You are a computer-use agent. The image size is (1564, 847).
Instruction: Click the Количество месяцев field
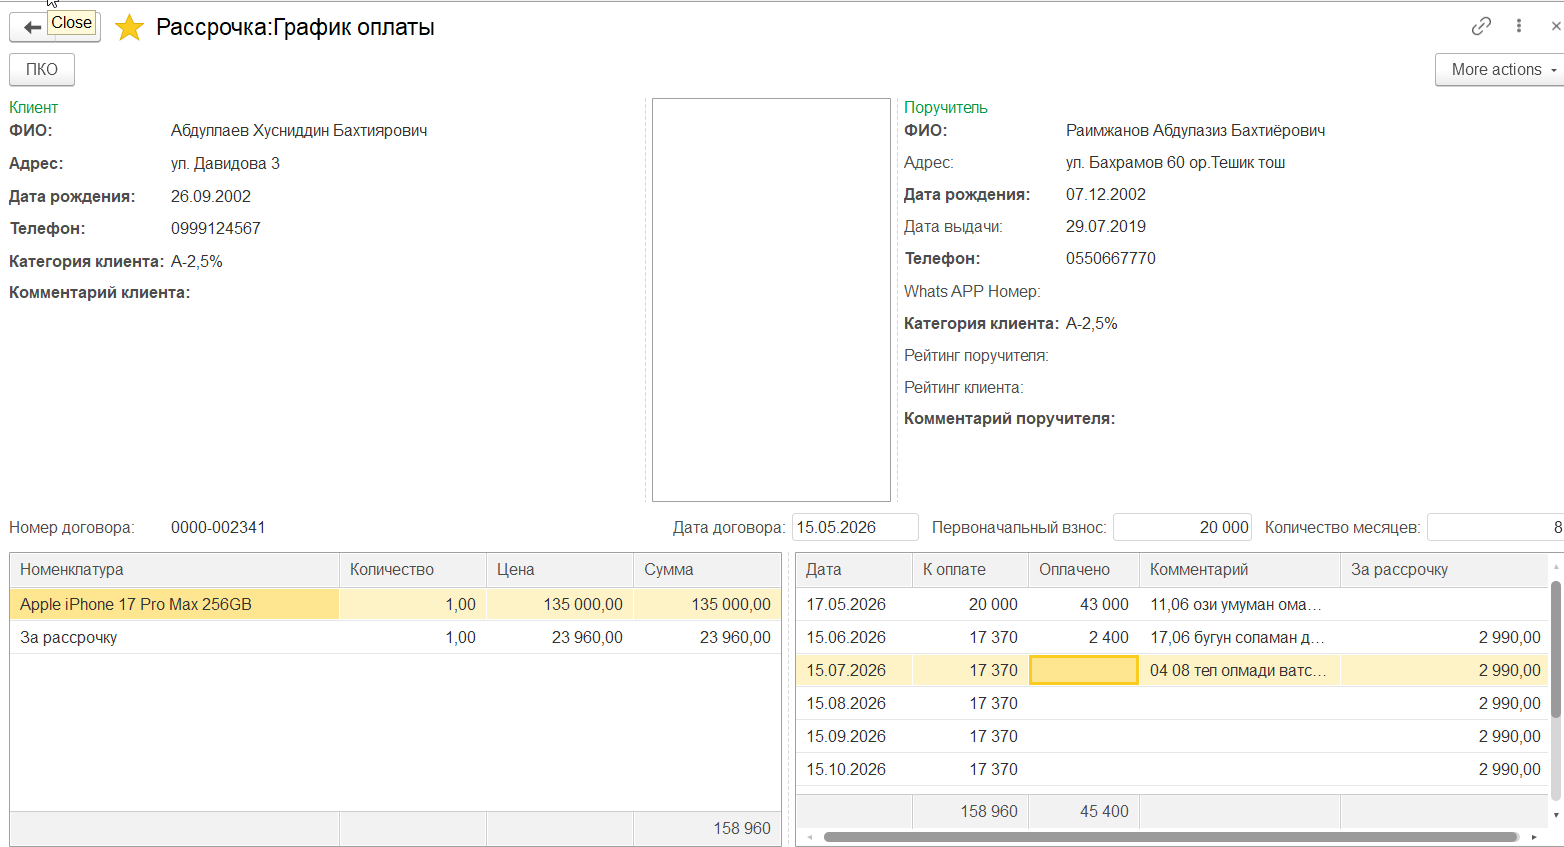1495,527
